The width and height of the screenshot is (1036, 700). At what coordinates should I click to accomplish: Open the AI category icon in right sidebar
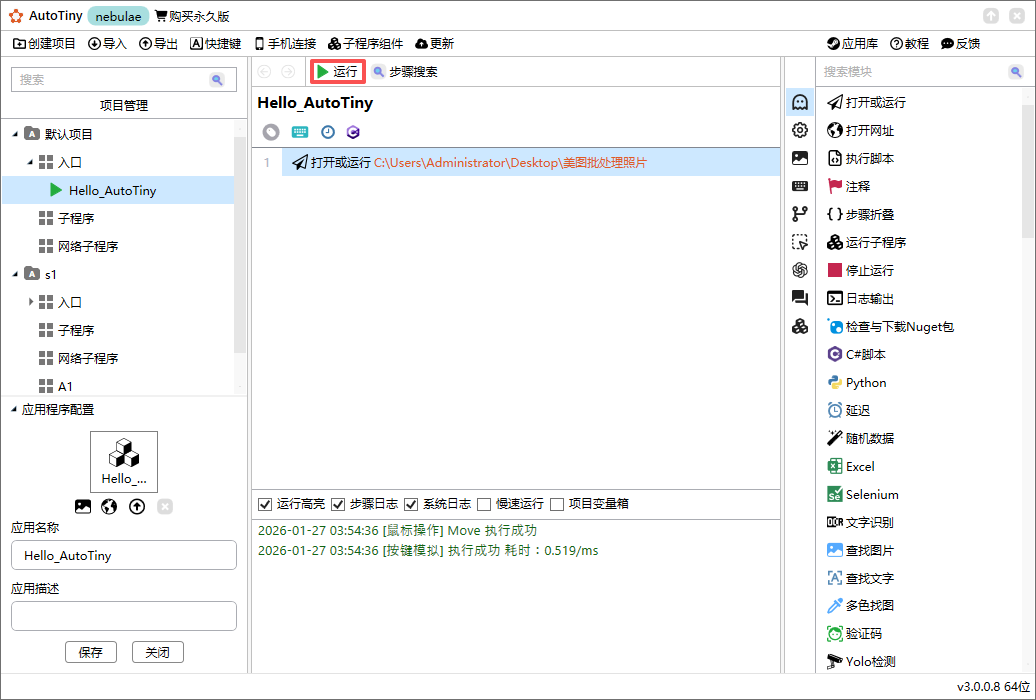[x=799, y=269]
